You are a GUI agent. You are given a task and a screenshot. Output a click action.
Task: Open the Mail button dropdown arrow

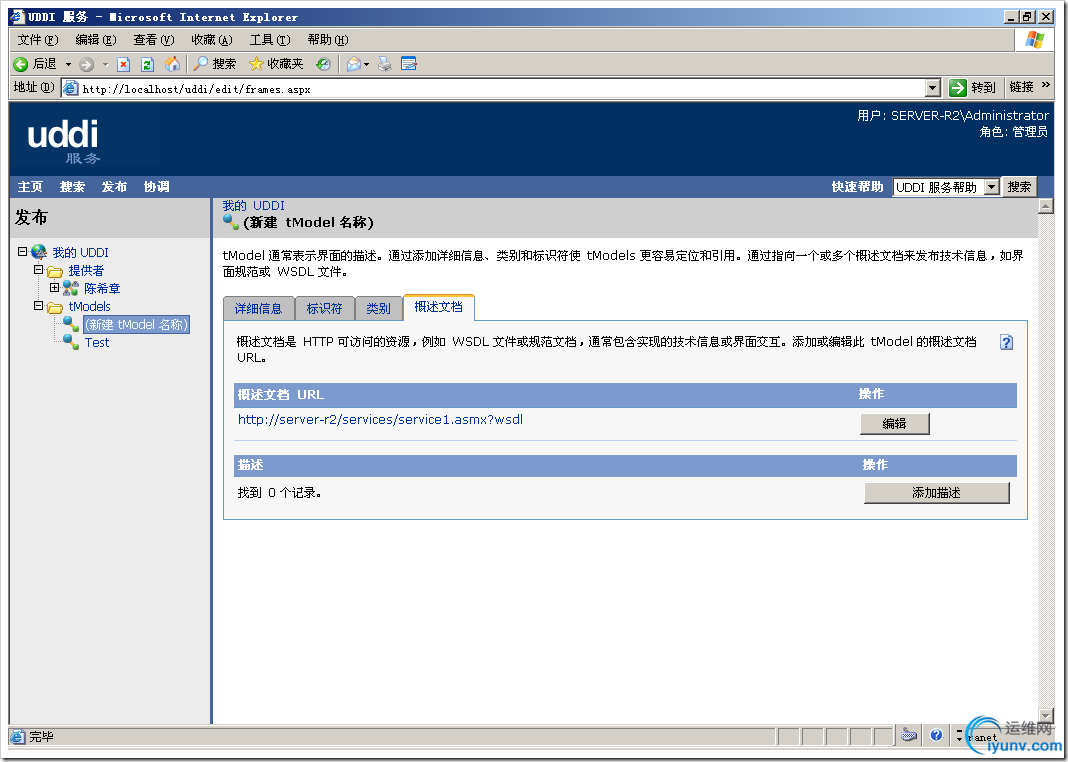coord(366,65)
